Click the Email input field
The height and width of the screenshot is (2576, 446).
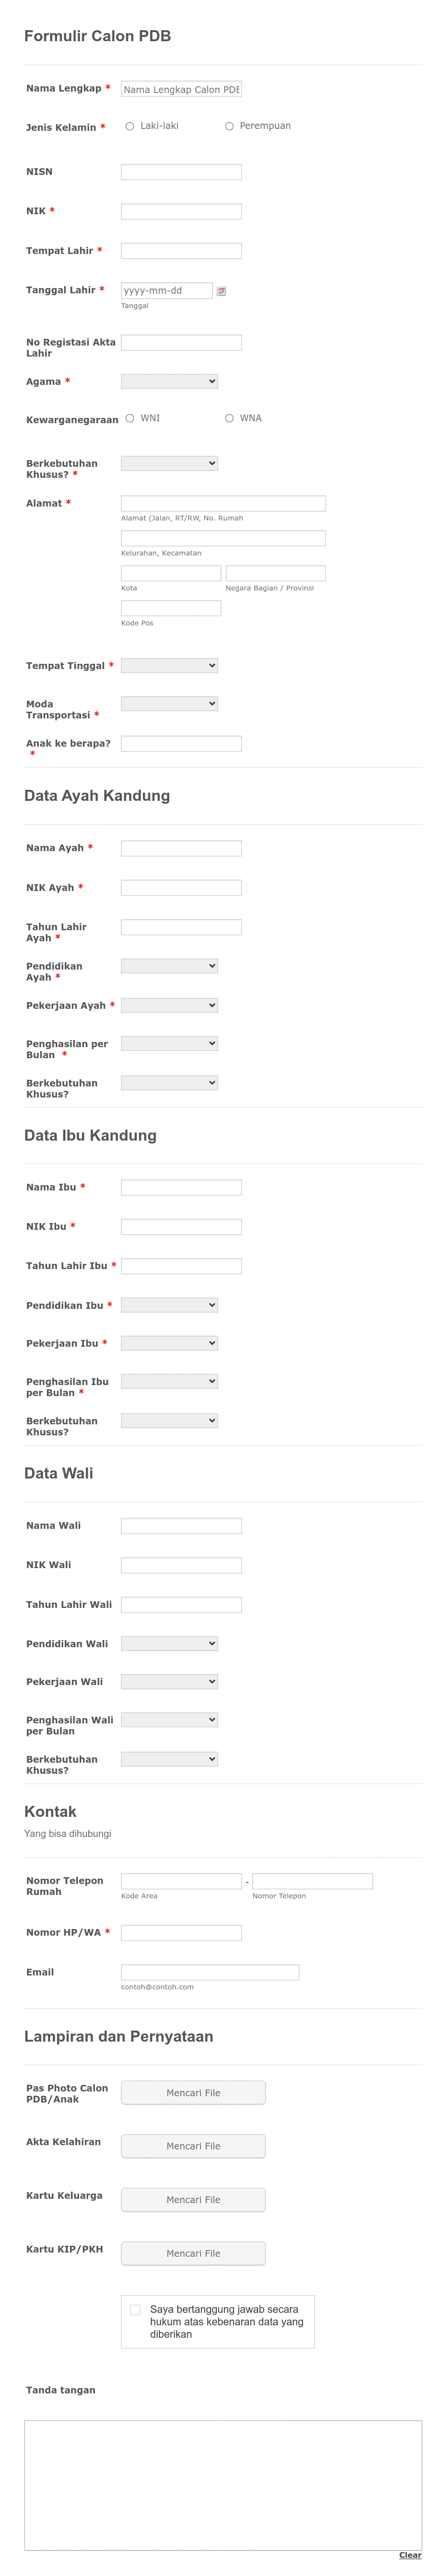click(x=210, y=1972)
